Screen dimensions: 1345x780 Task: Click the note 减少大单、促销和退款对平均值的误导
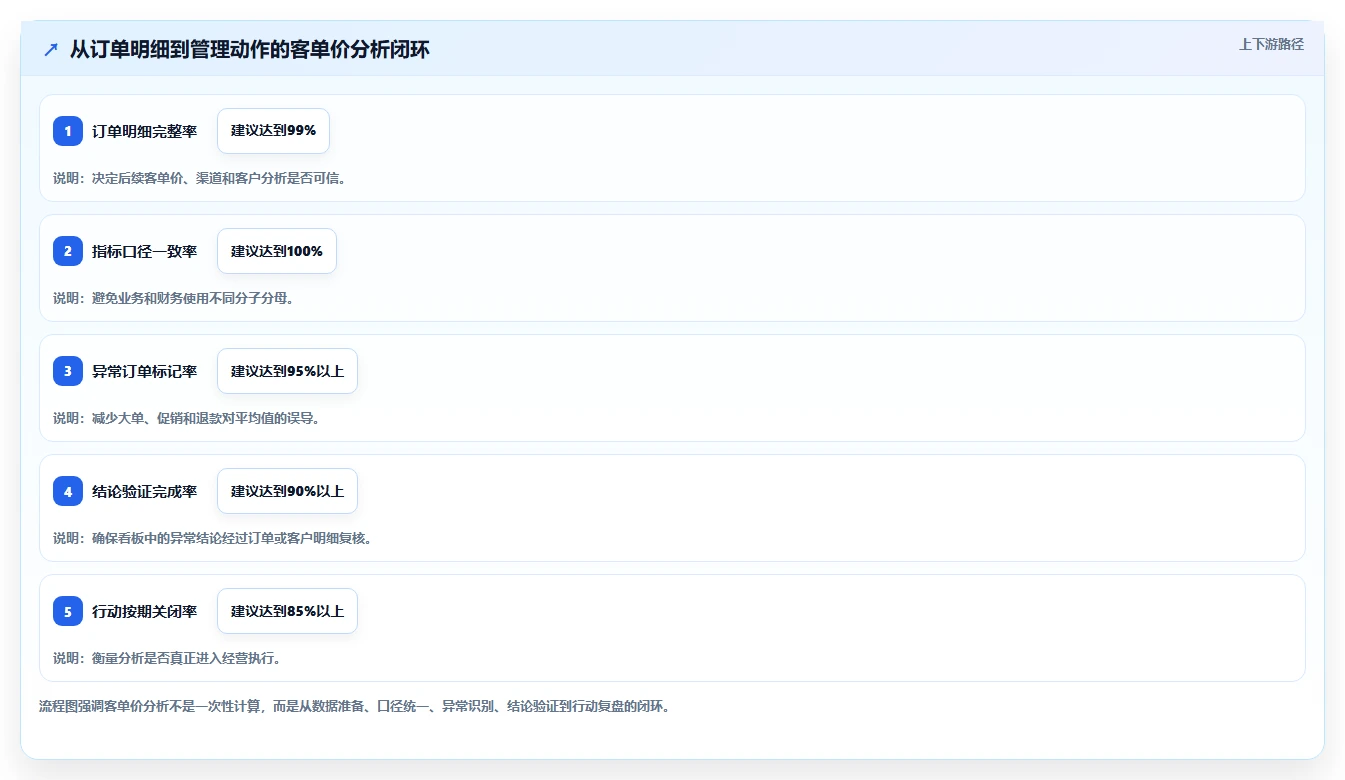(186, 418)
